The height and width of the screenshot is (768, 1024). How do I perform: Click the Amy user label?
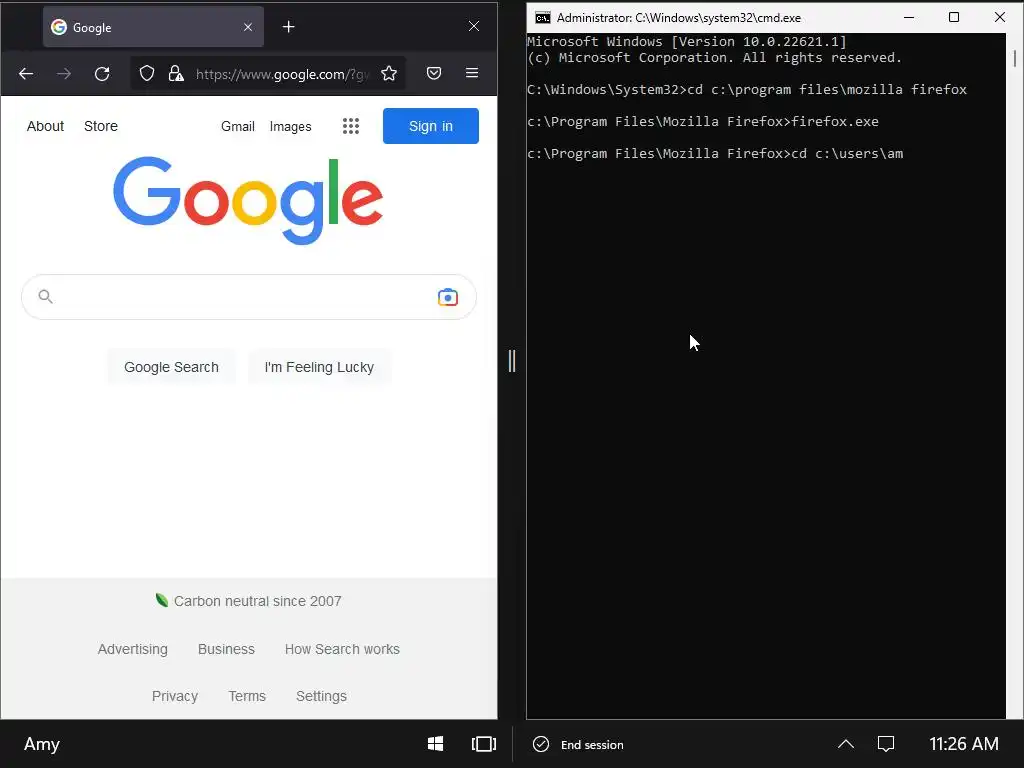(42, 744)
